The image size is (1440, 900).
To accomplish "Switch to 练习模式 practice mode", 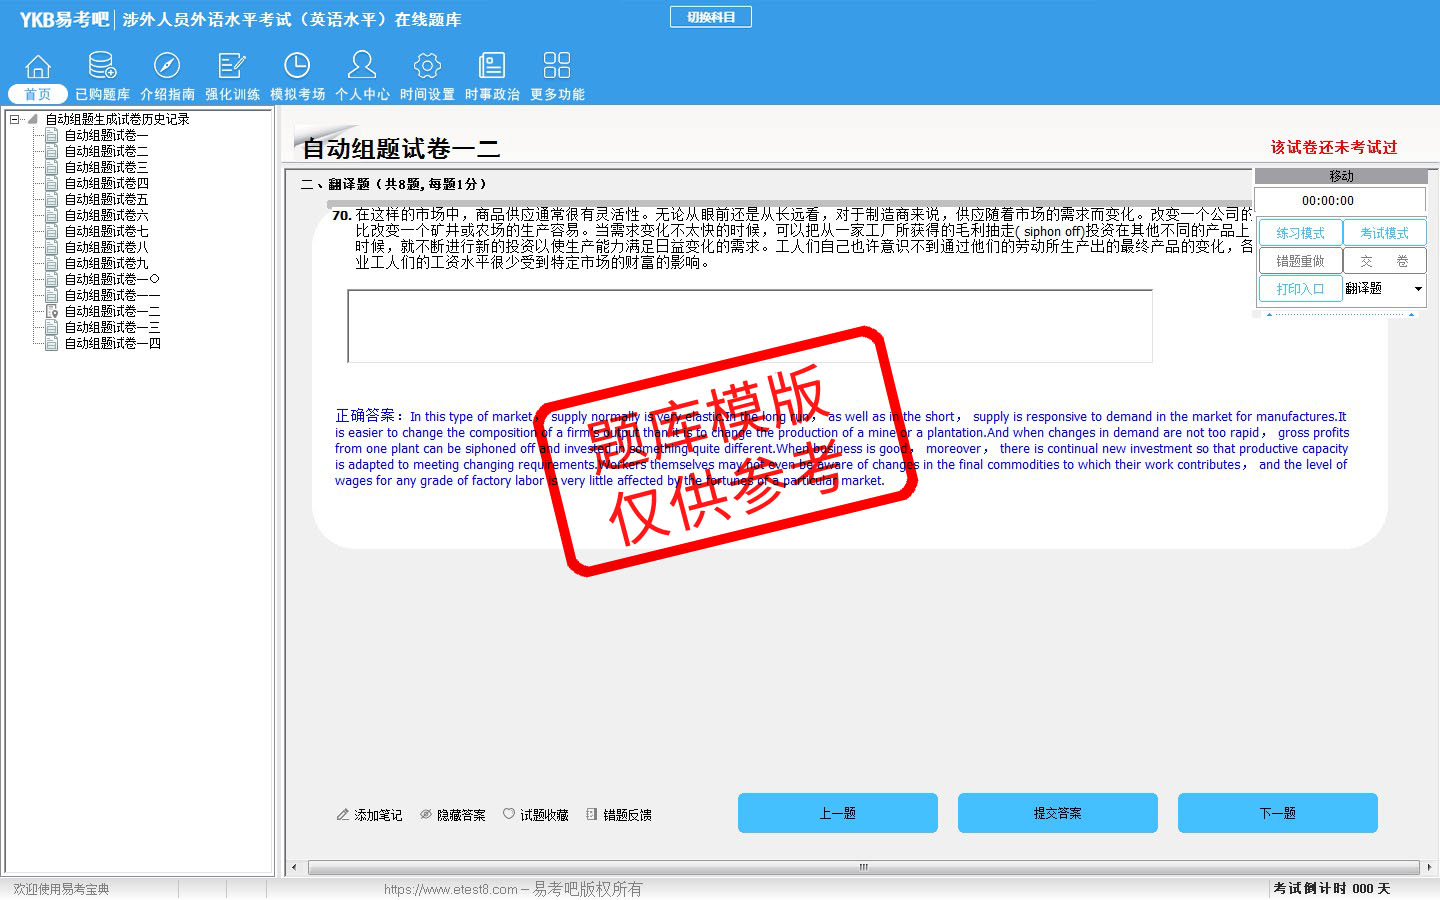I will [1299, 233].
